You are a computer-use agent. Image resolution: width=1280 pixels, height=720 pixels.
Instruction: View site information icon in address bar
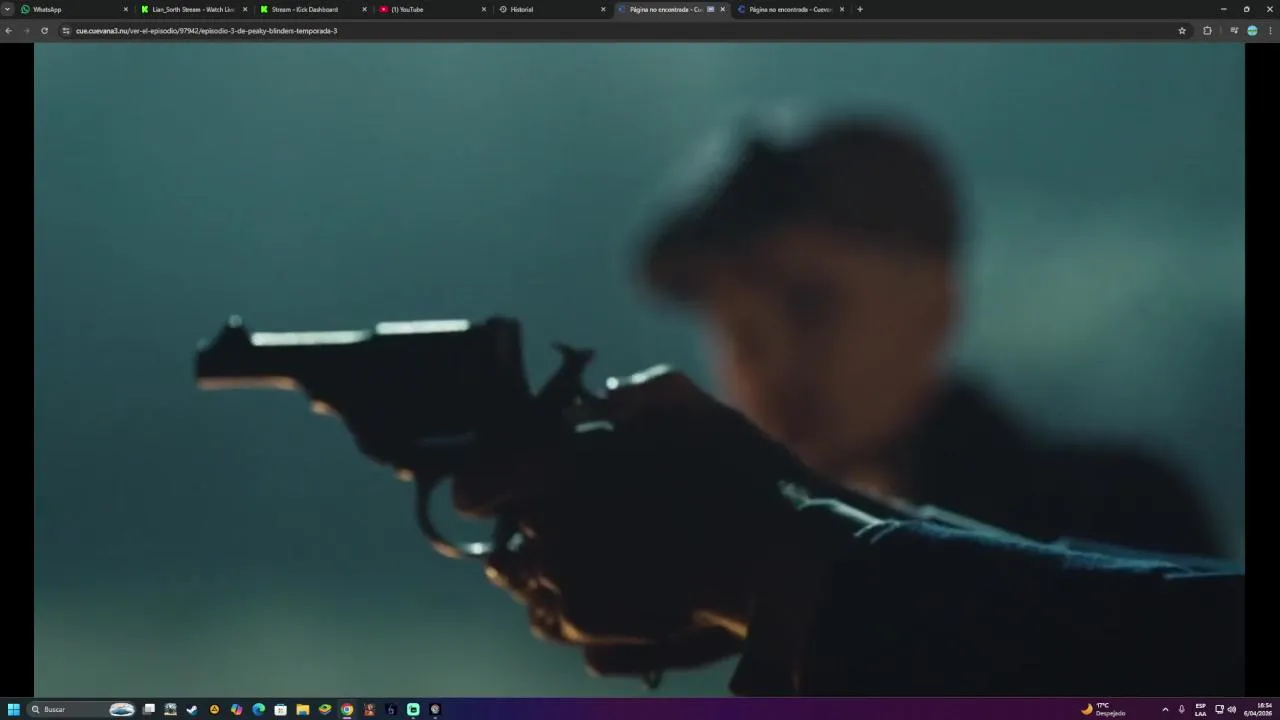66,31
